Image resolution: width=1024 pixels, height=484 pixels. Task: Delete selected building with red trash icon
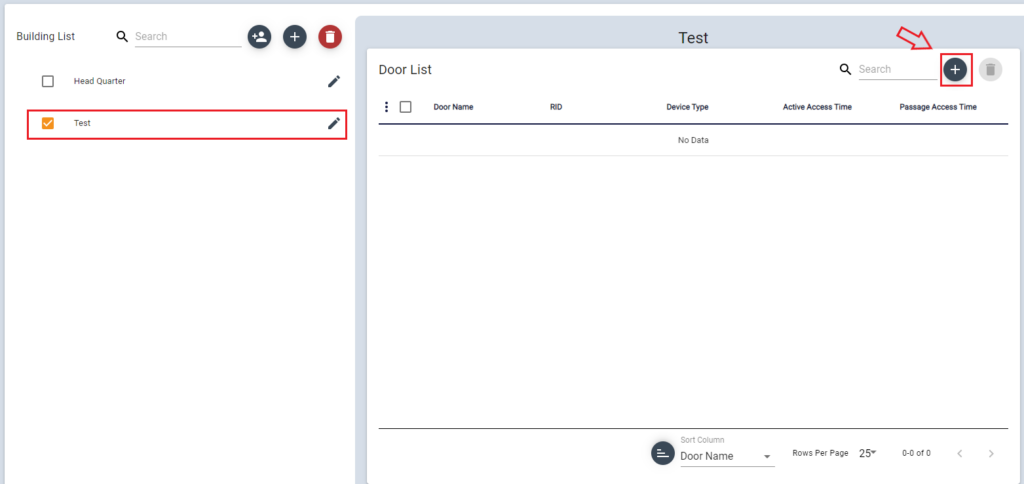(330, 37)
